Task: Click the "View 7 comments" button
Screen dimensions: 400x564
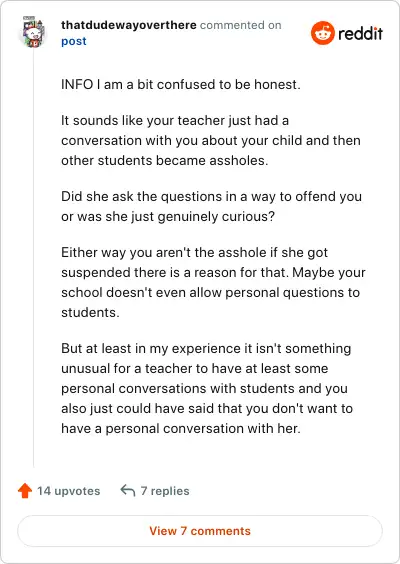Action: pyautogui.click(x=200, y=531)
